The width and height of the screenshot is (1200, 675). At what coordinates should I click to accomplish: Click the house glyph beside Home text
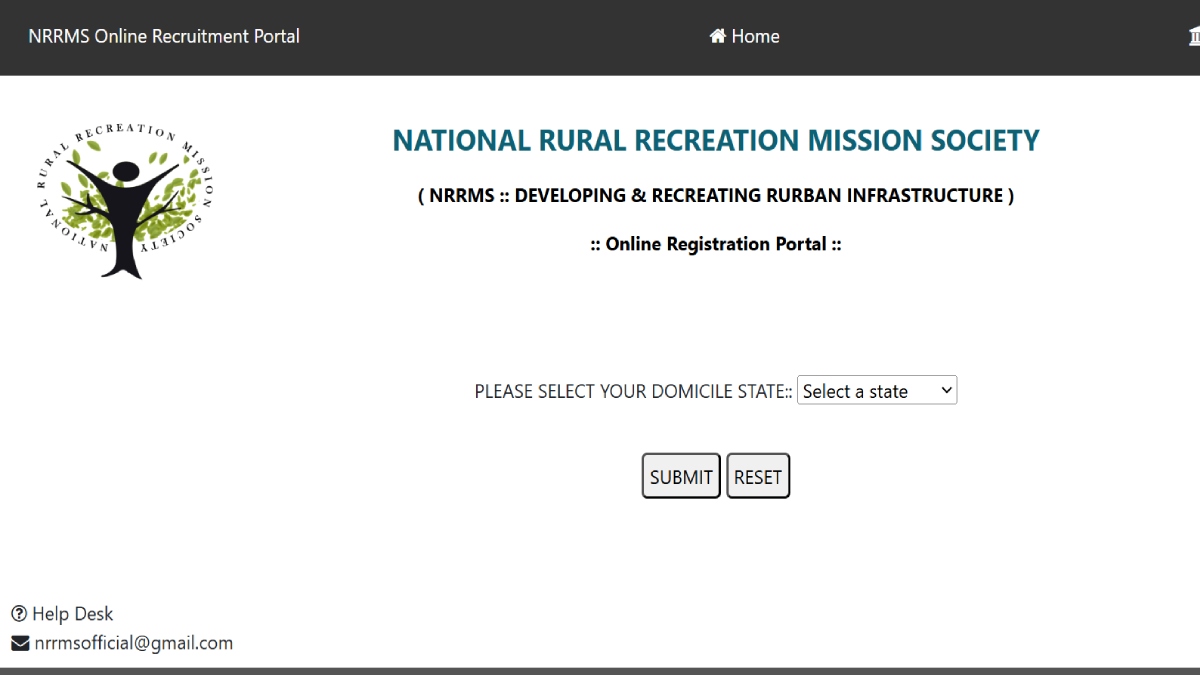(717, 35)
